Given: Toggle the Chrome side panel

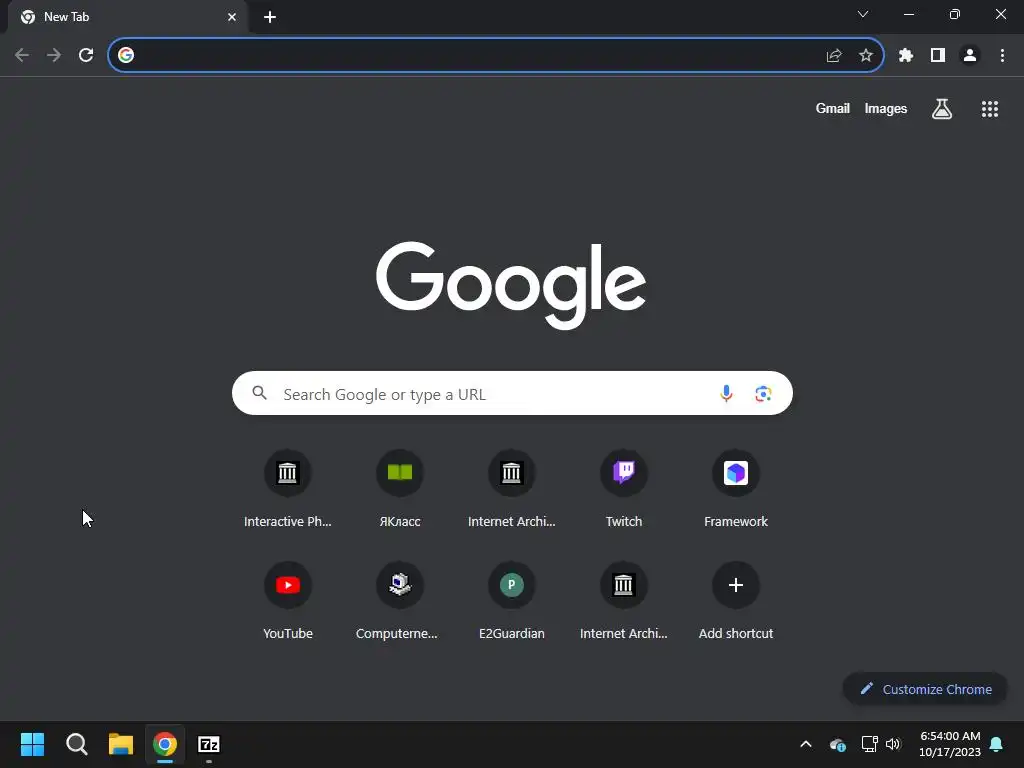Looking at the screenshot, I should pos(938,56).
